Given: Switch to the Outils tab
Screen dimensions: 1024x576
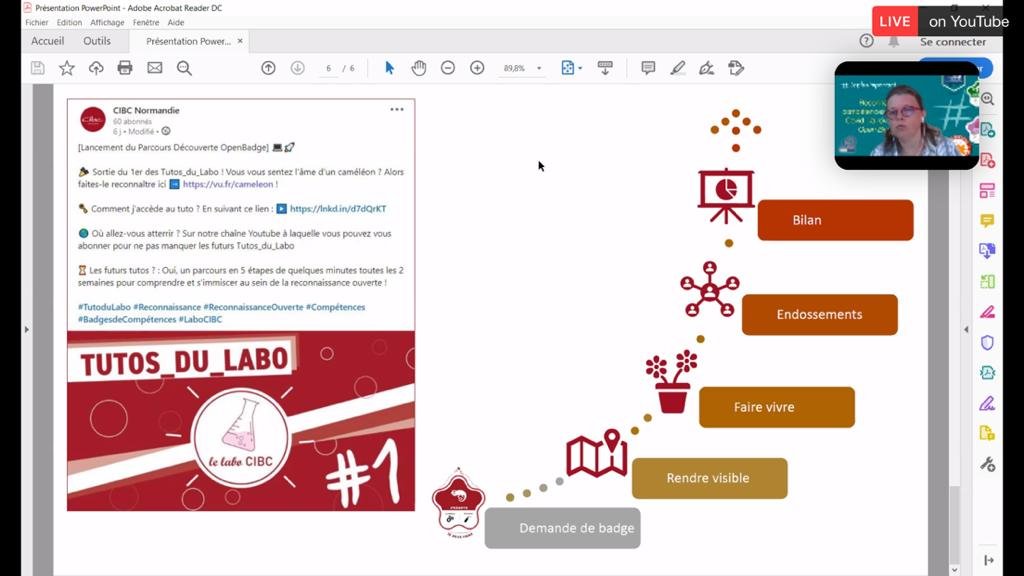Looking at the screenshot, I should point(97,41).
